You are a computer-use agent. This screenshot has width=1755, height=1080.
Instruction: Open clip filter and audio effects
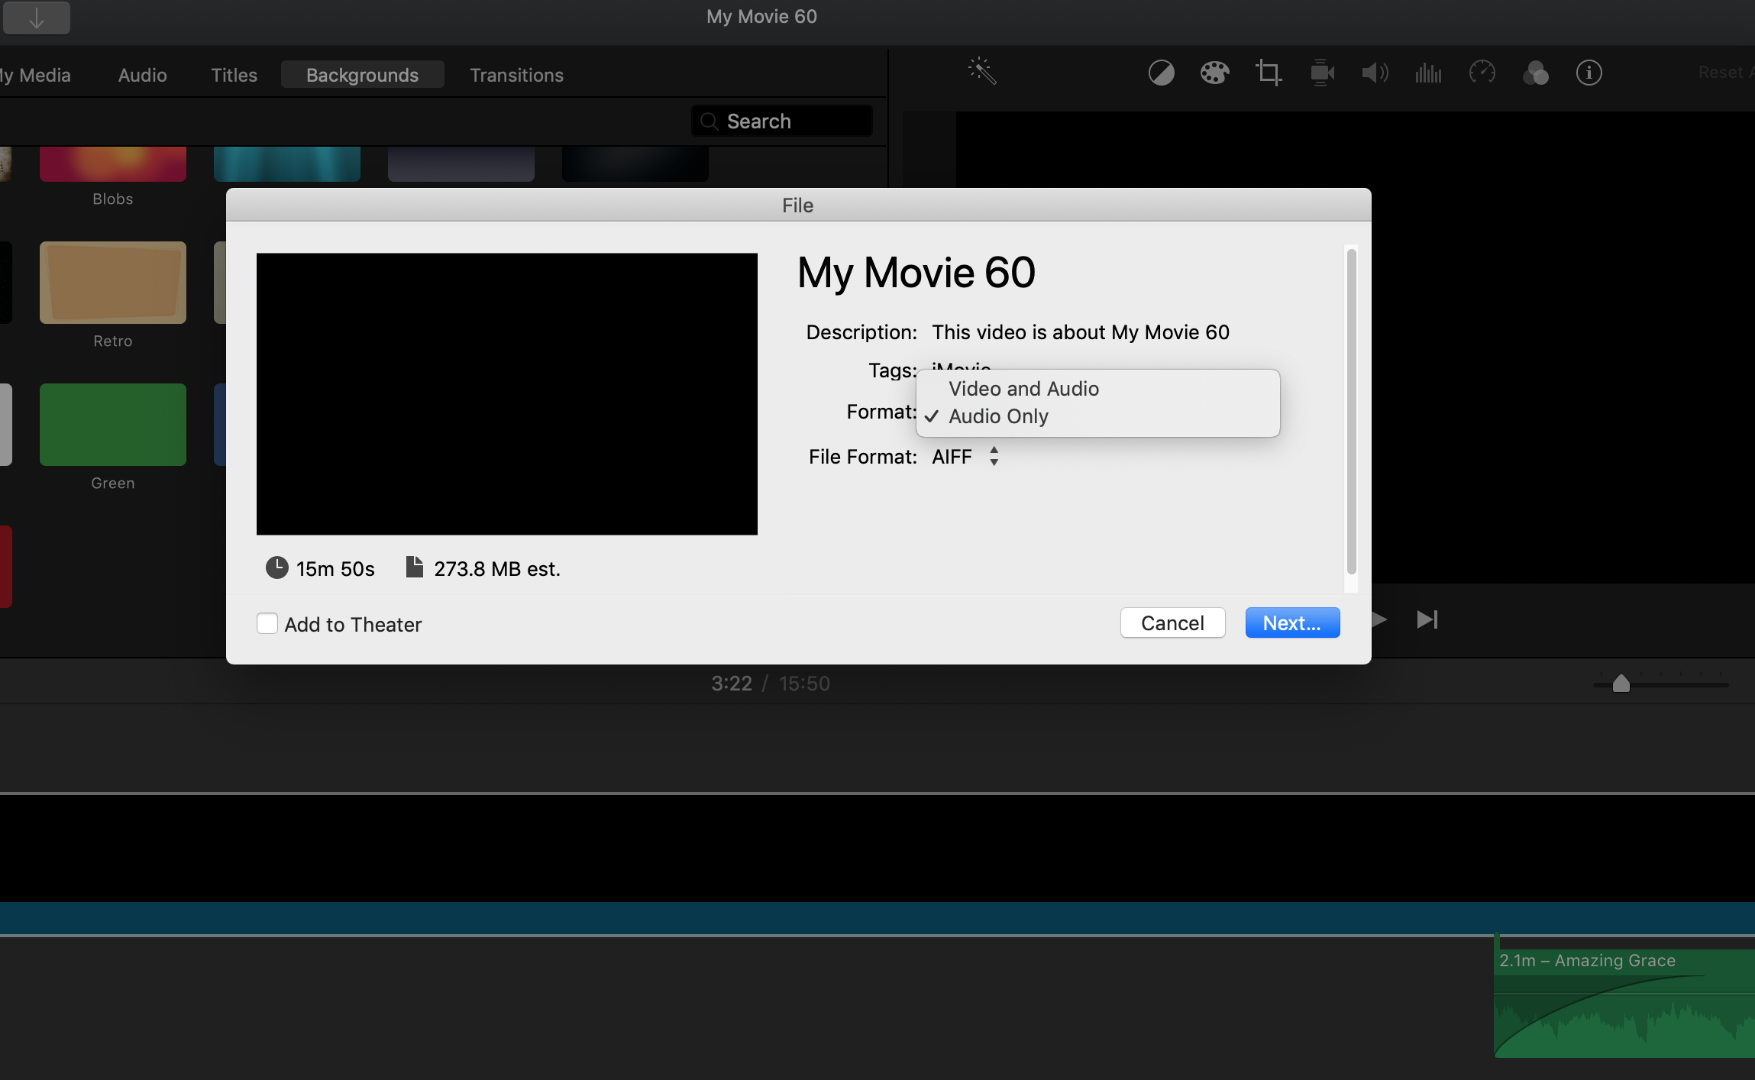click(x=1535, y=73)
